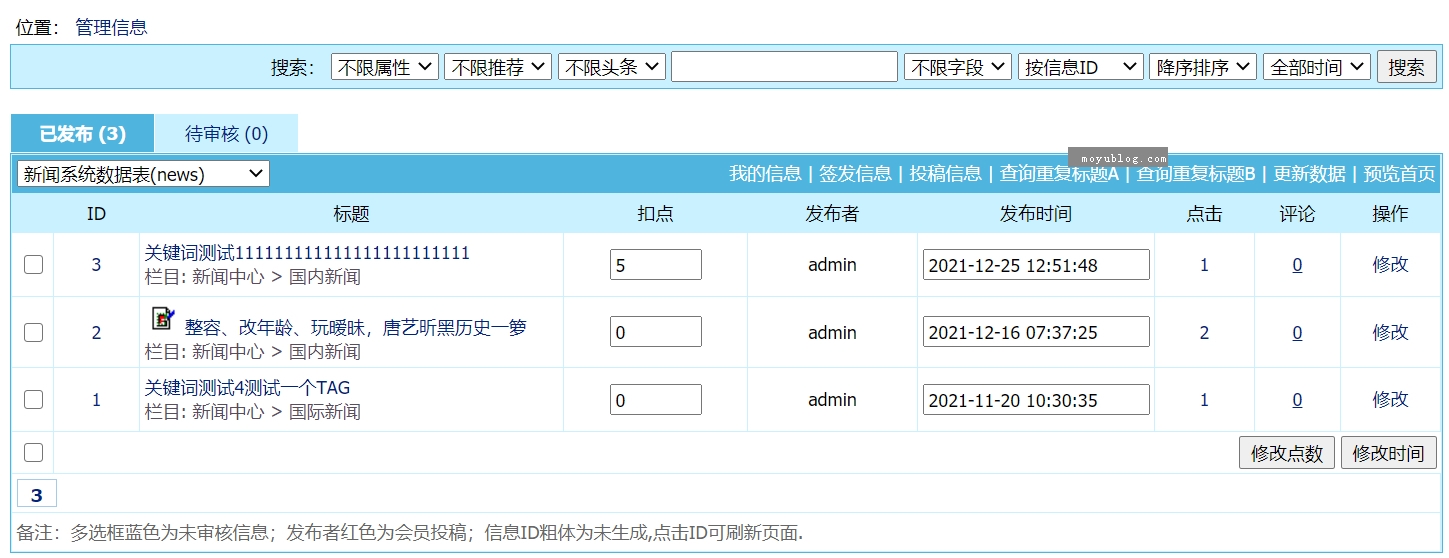1449x558 pixels.
Task: Toggle the select-all checkbox in bottom row
Action: [33, 452]
